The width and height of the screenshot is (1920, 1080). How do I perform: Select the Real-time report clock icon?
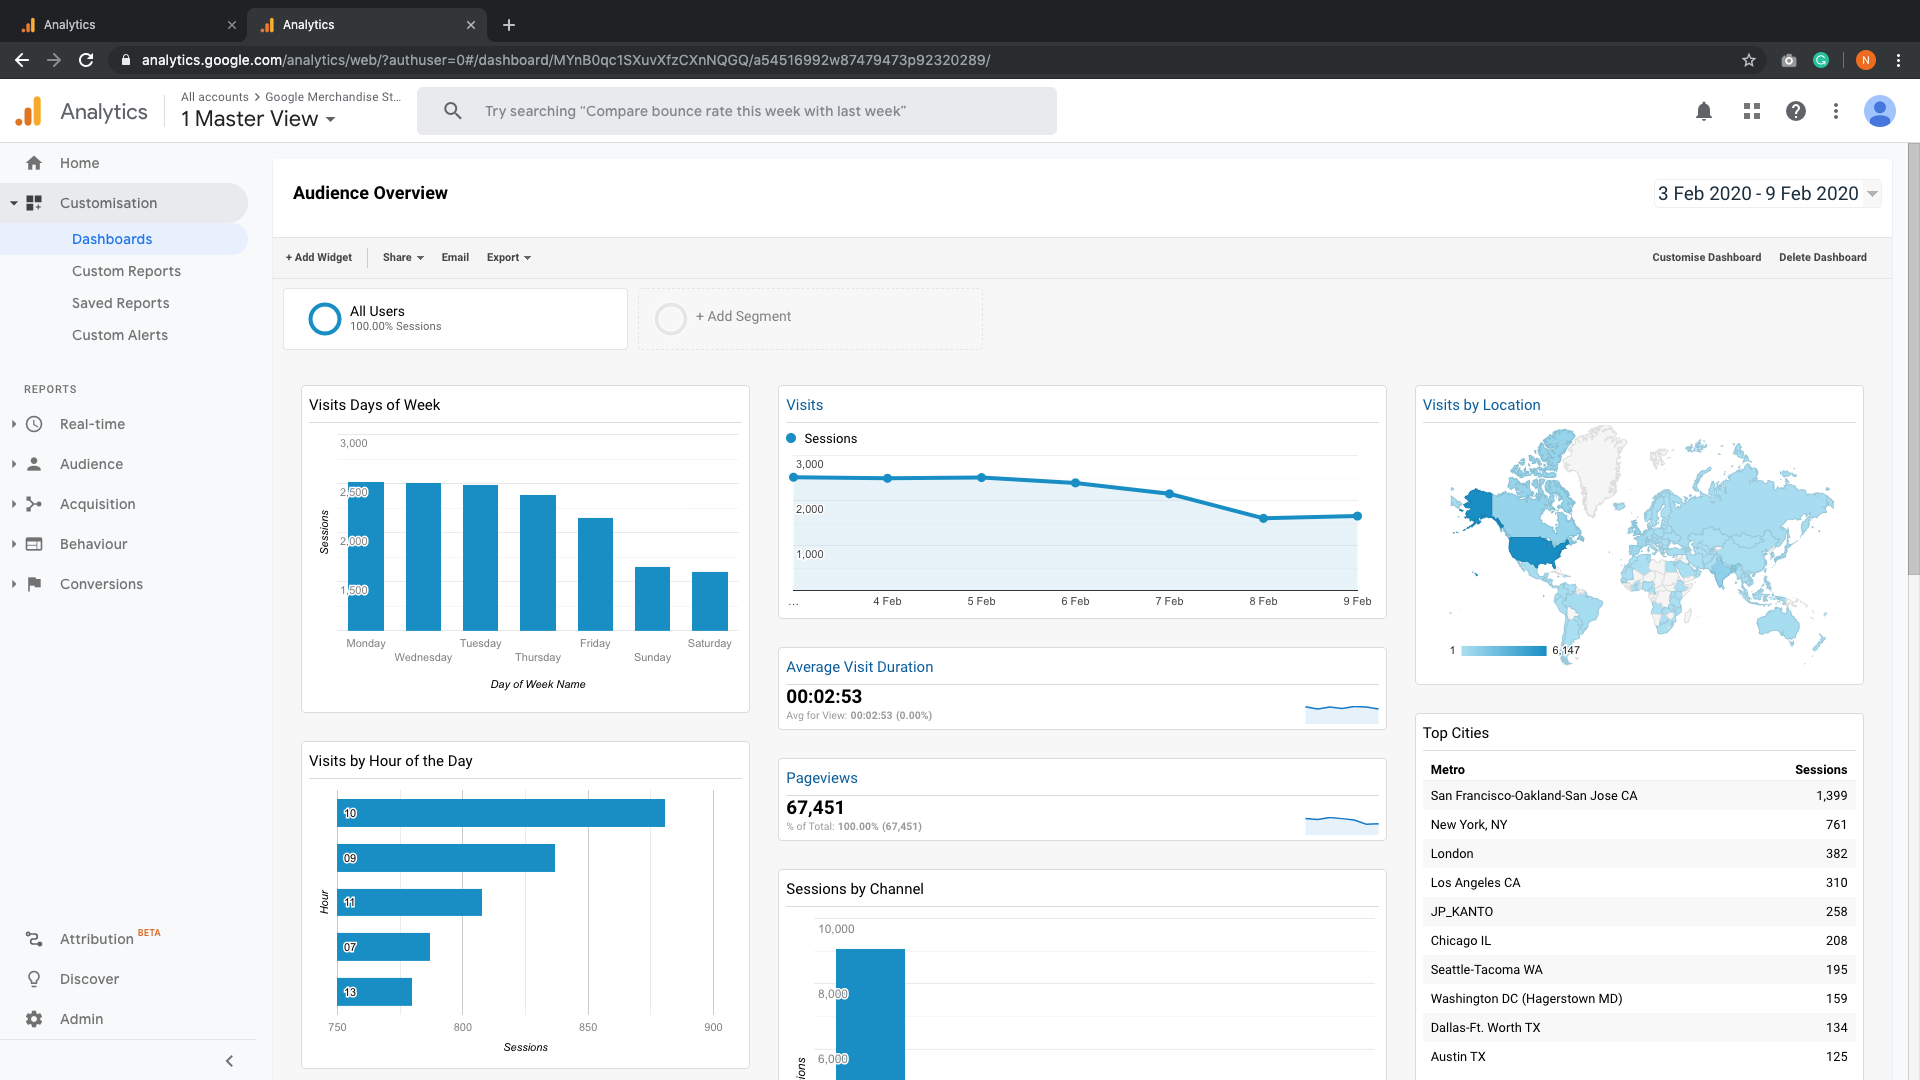34,424
